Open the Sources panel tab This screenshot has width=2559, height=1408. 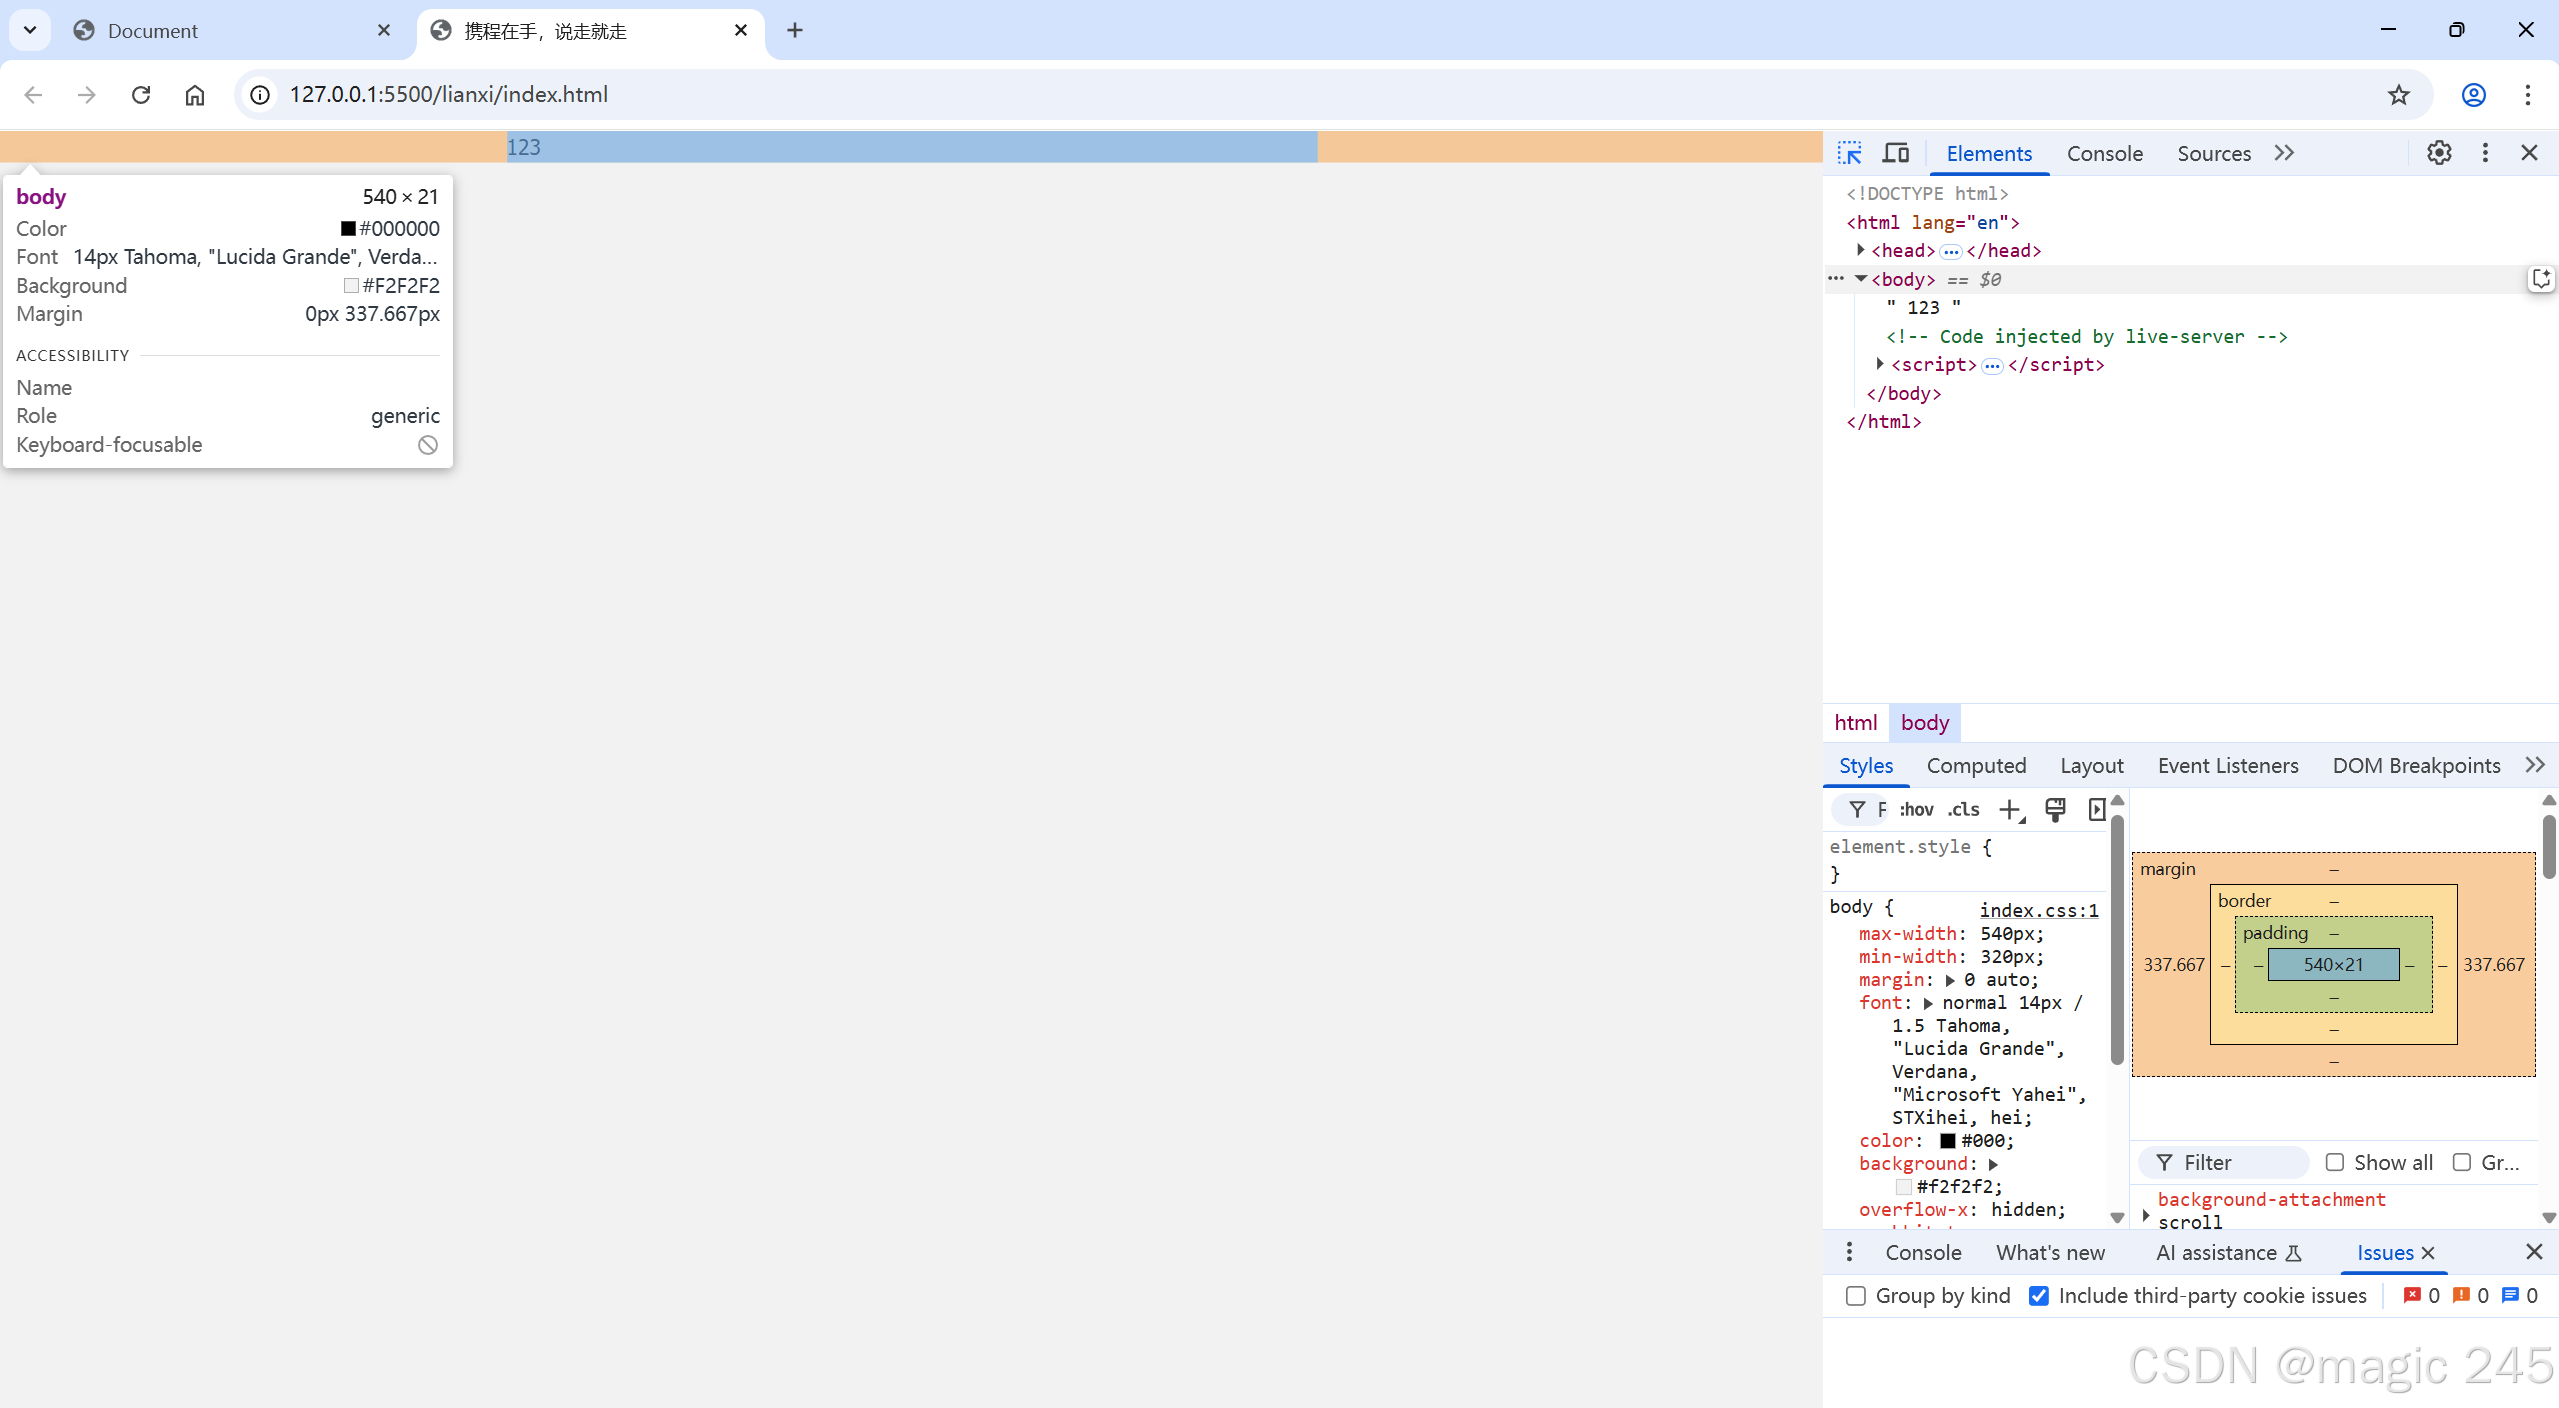[2214, 153]
